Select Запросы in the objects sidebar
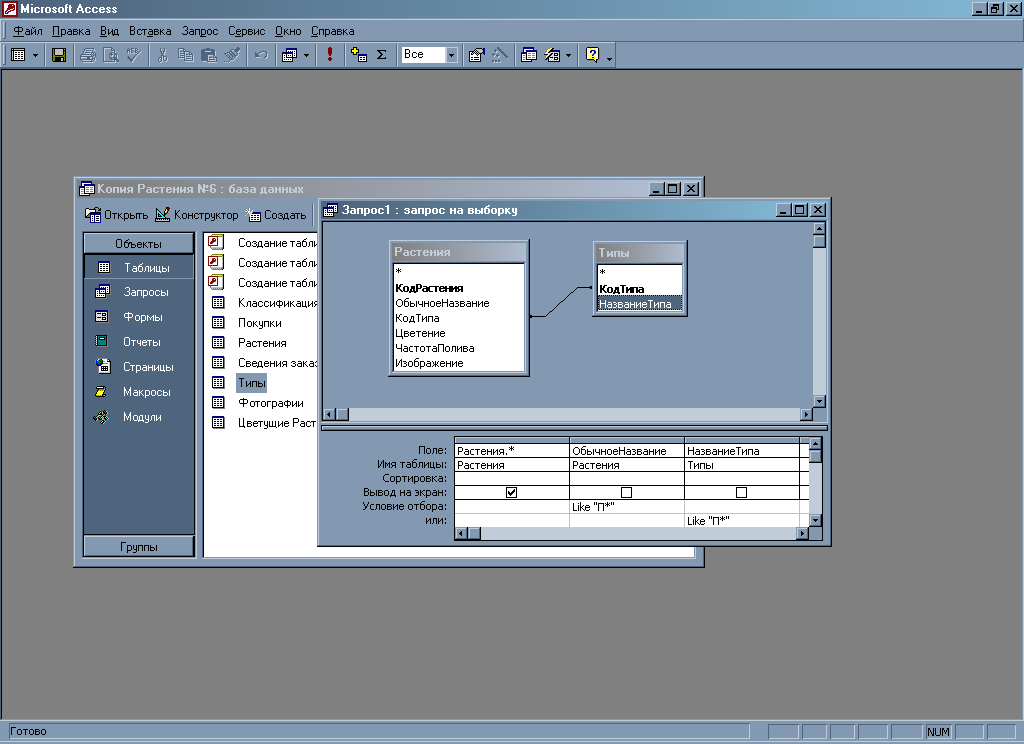The image size is (1024, 744). point(138,292)
